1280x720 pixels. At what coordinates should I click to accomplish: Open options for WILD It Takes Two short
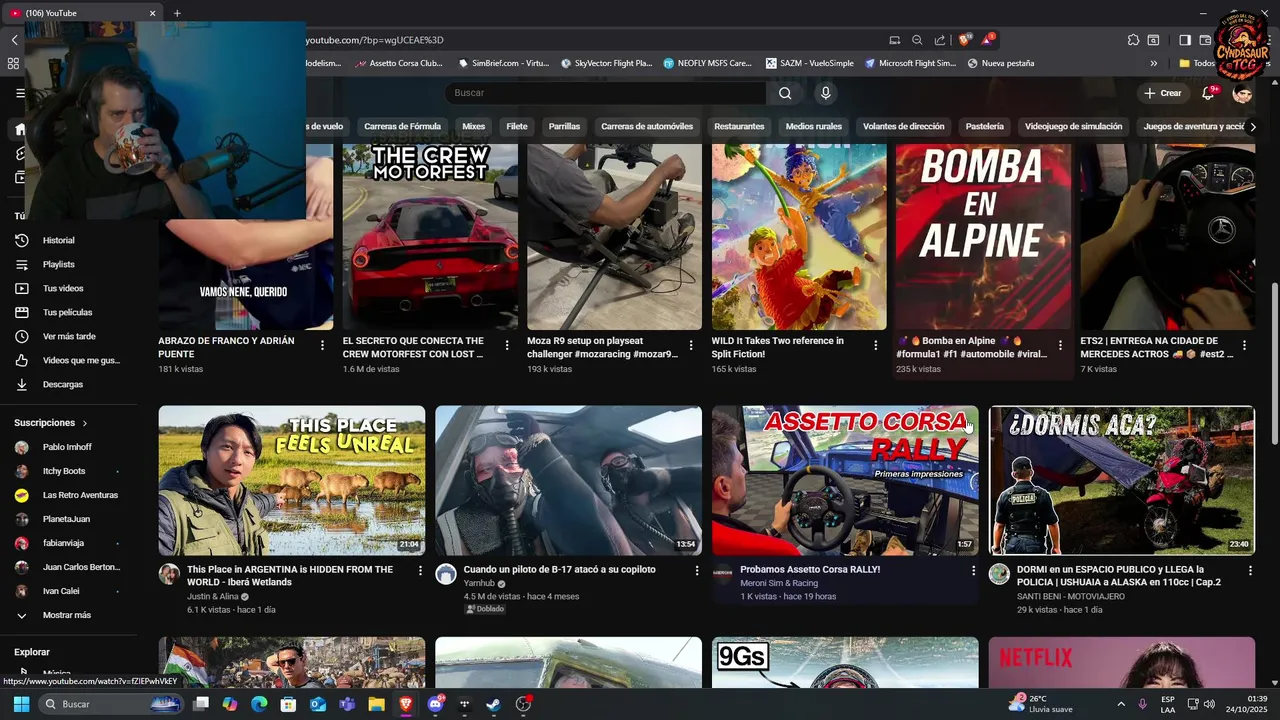(x=875, y=345)
